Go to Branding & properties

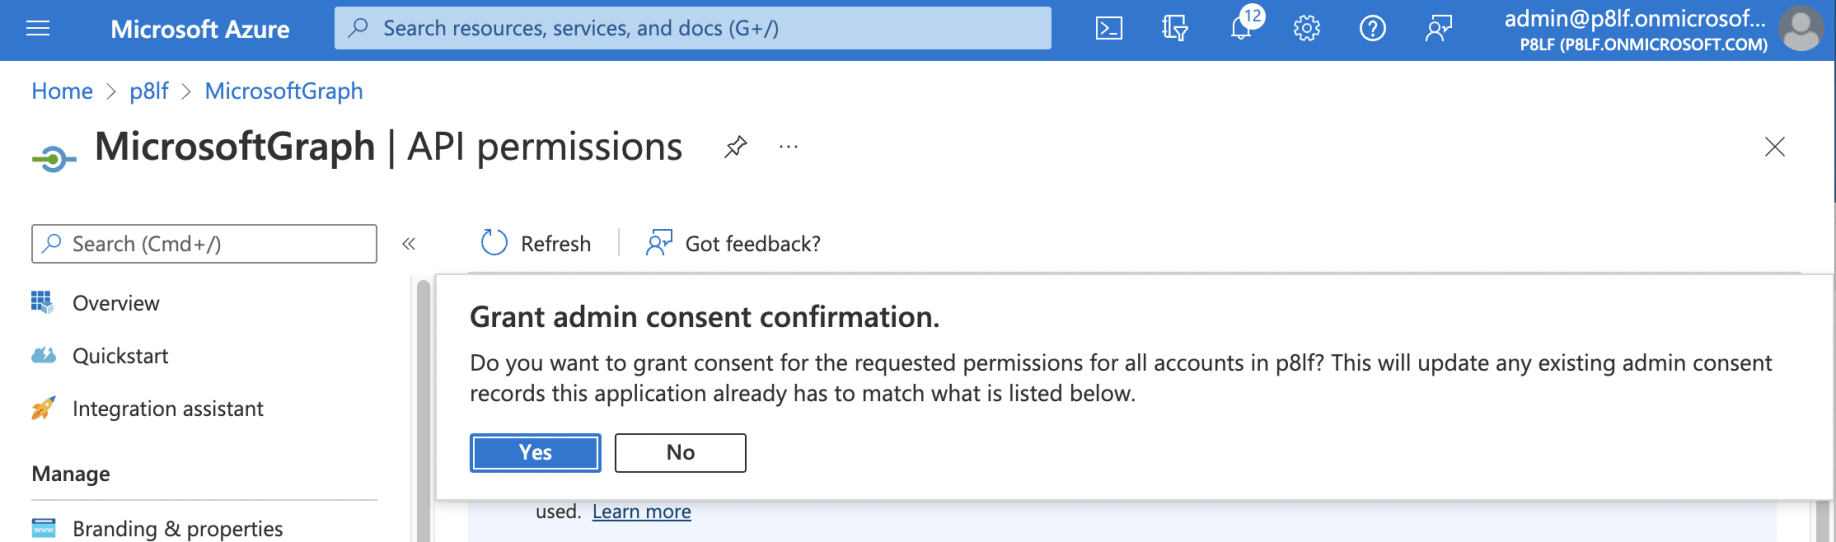(177, 528)
